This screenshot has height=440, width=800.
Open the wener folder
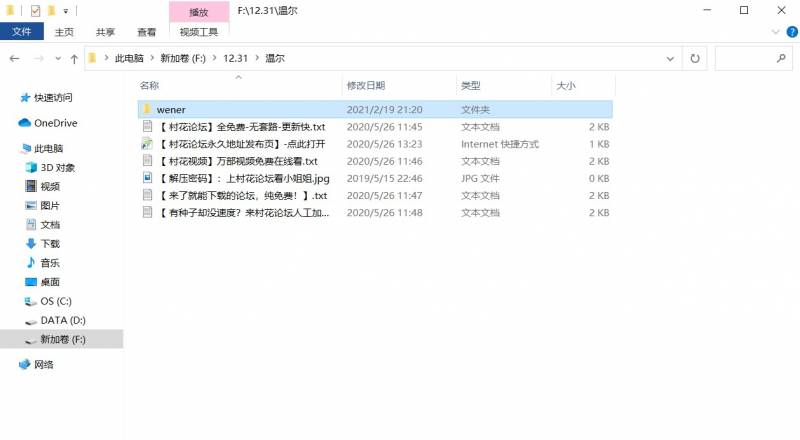tap(171, 109)
